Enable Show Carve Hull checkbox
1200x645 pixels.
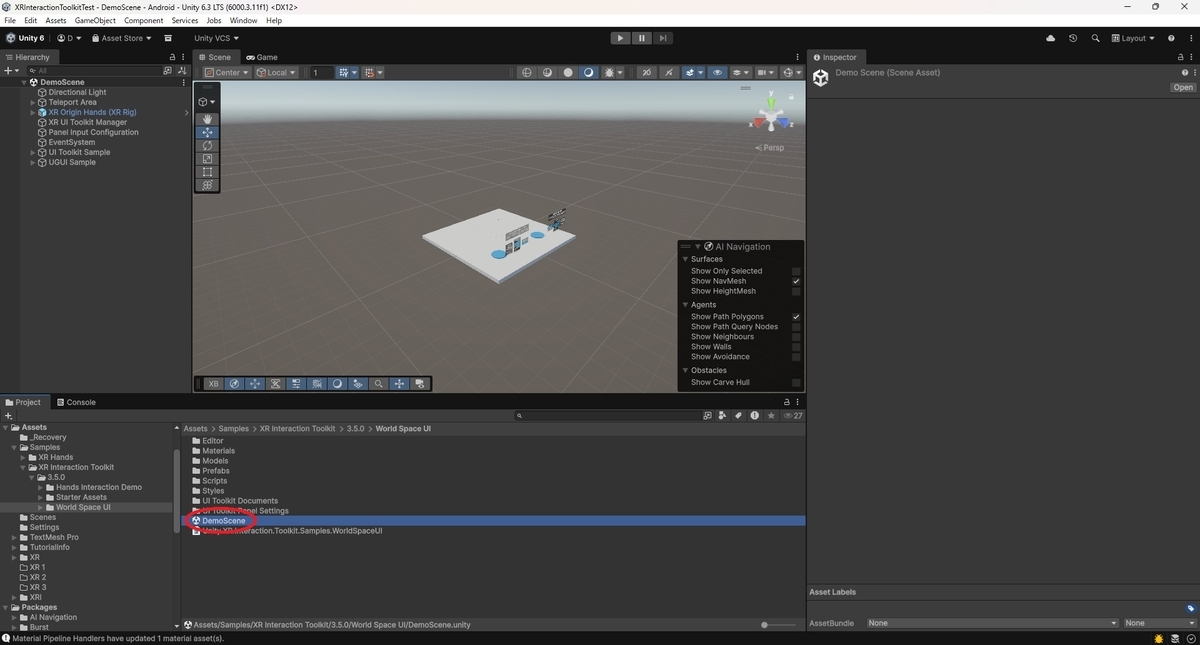(x=796, y=382)
